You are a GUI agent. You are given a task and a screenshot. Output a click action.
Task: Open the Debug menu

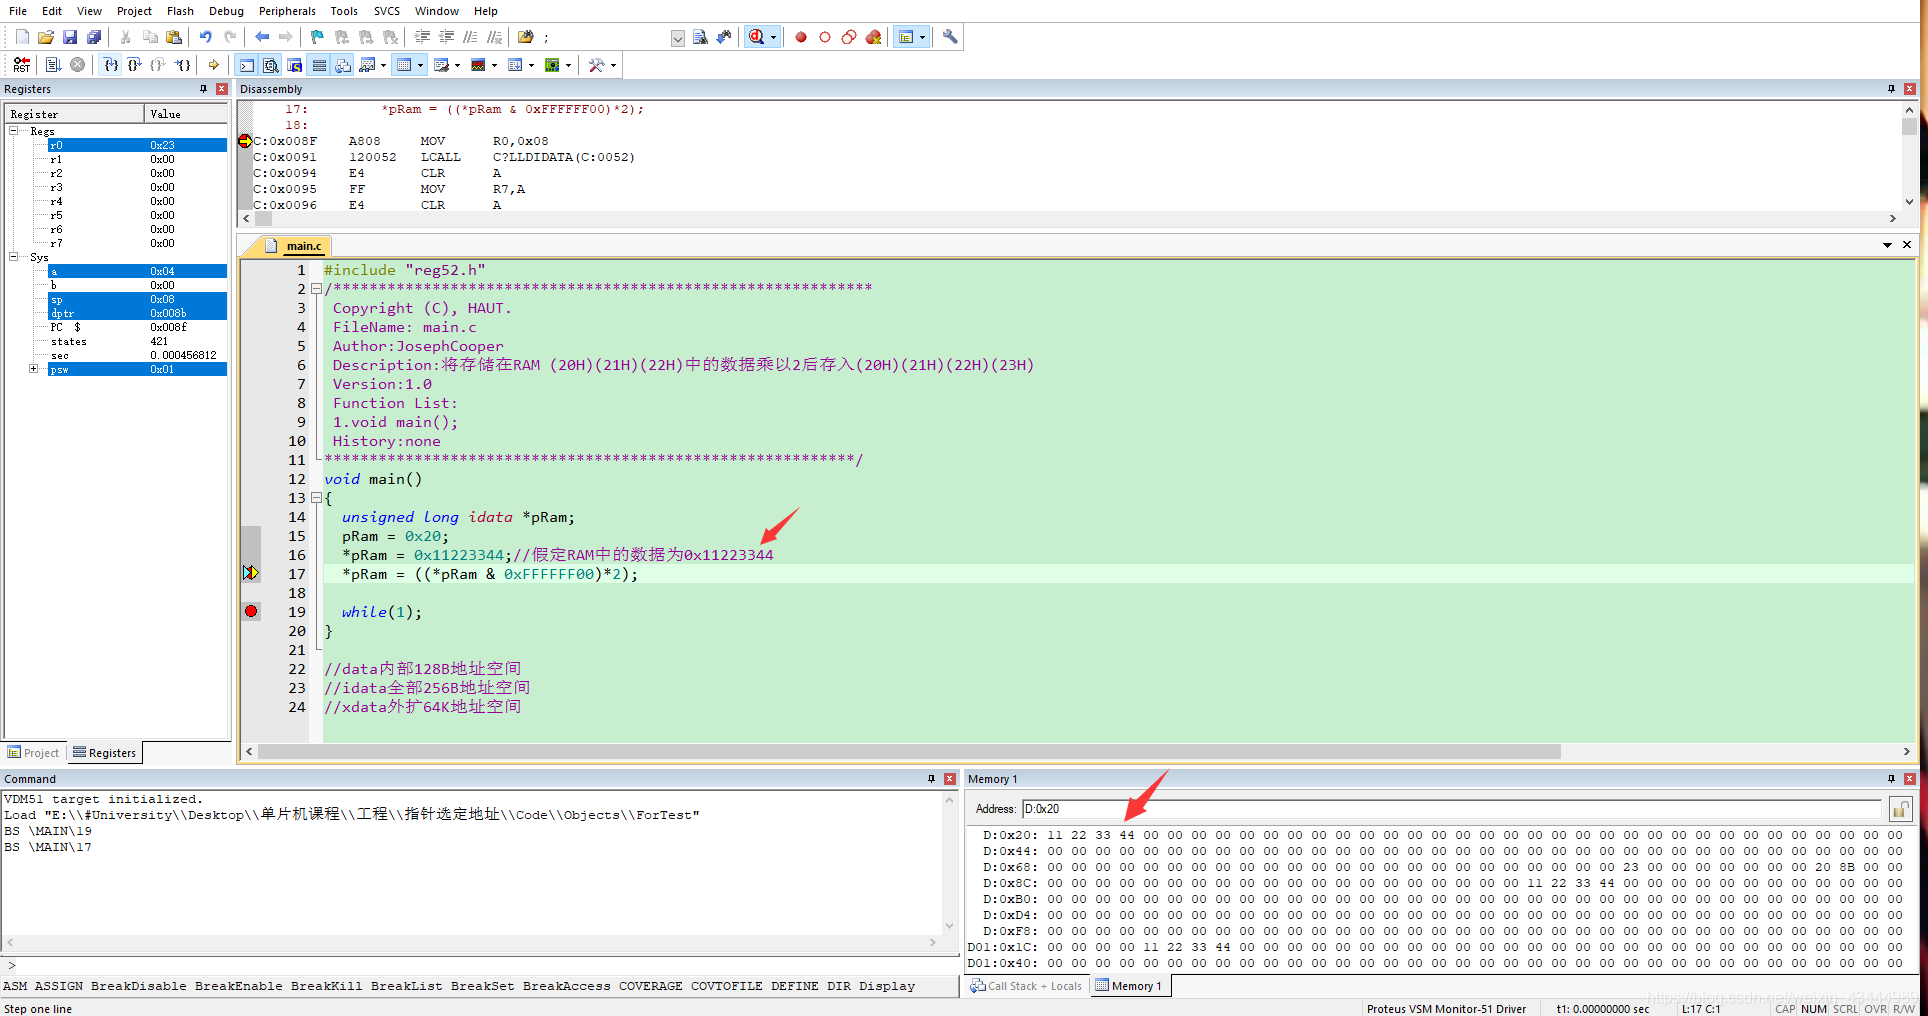coord(226,11)
